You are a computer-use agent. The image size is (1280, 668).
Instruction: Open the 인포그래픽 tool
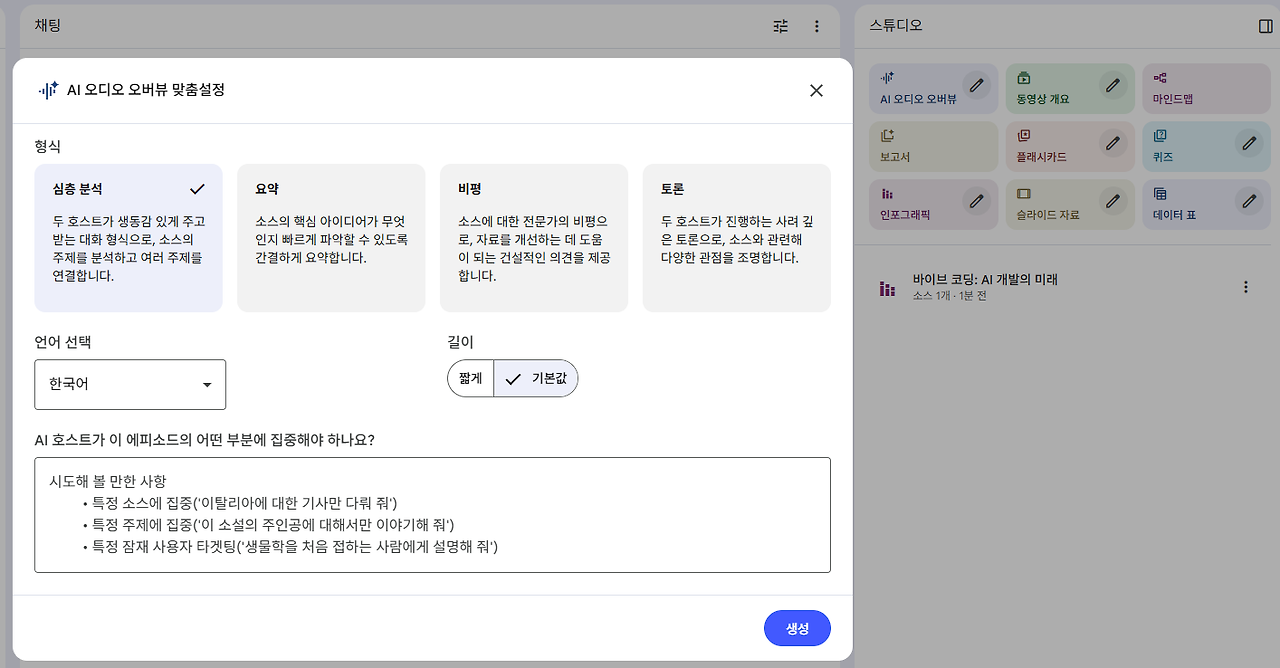pyautogui.click(x=920, y=204)
